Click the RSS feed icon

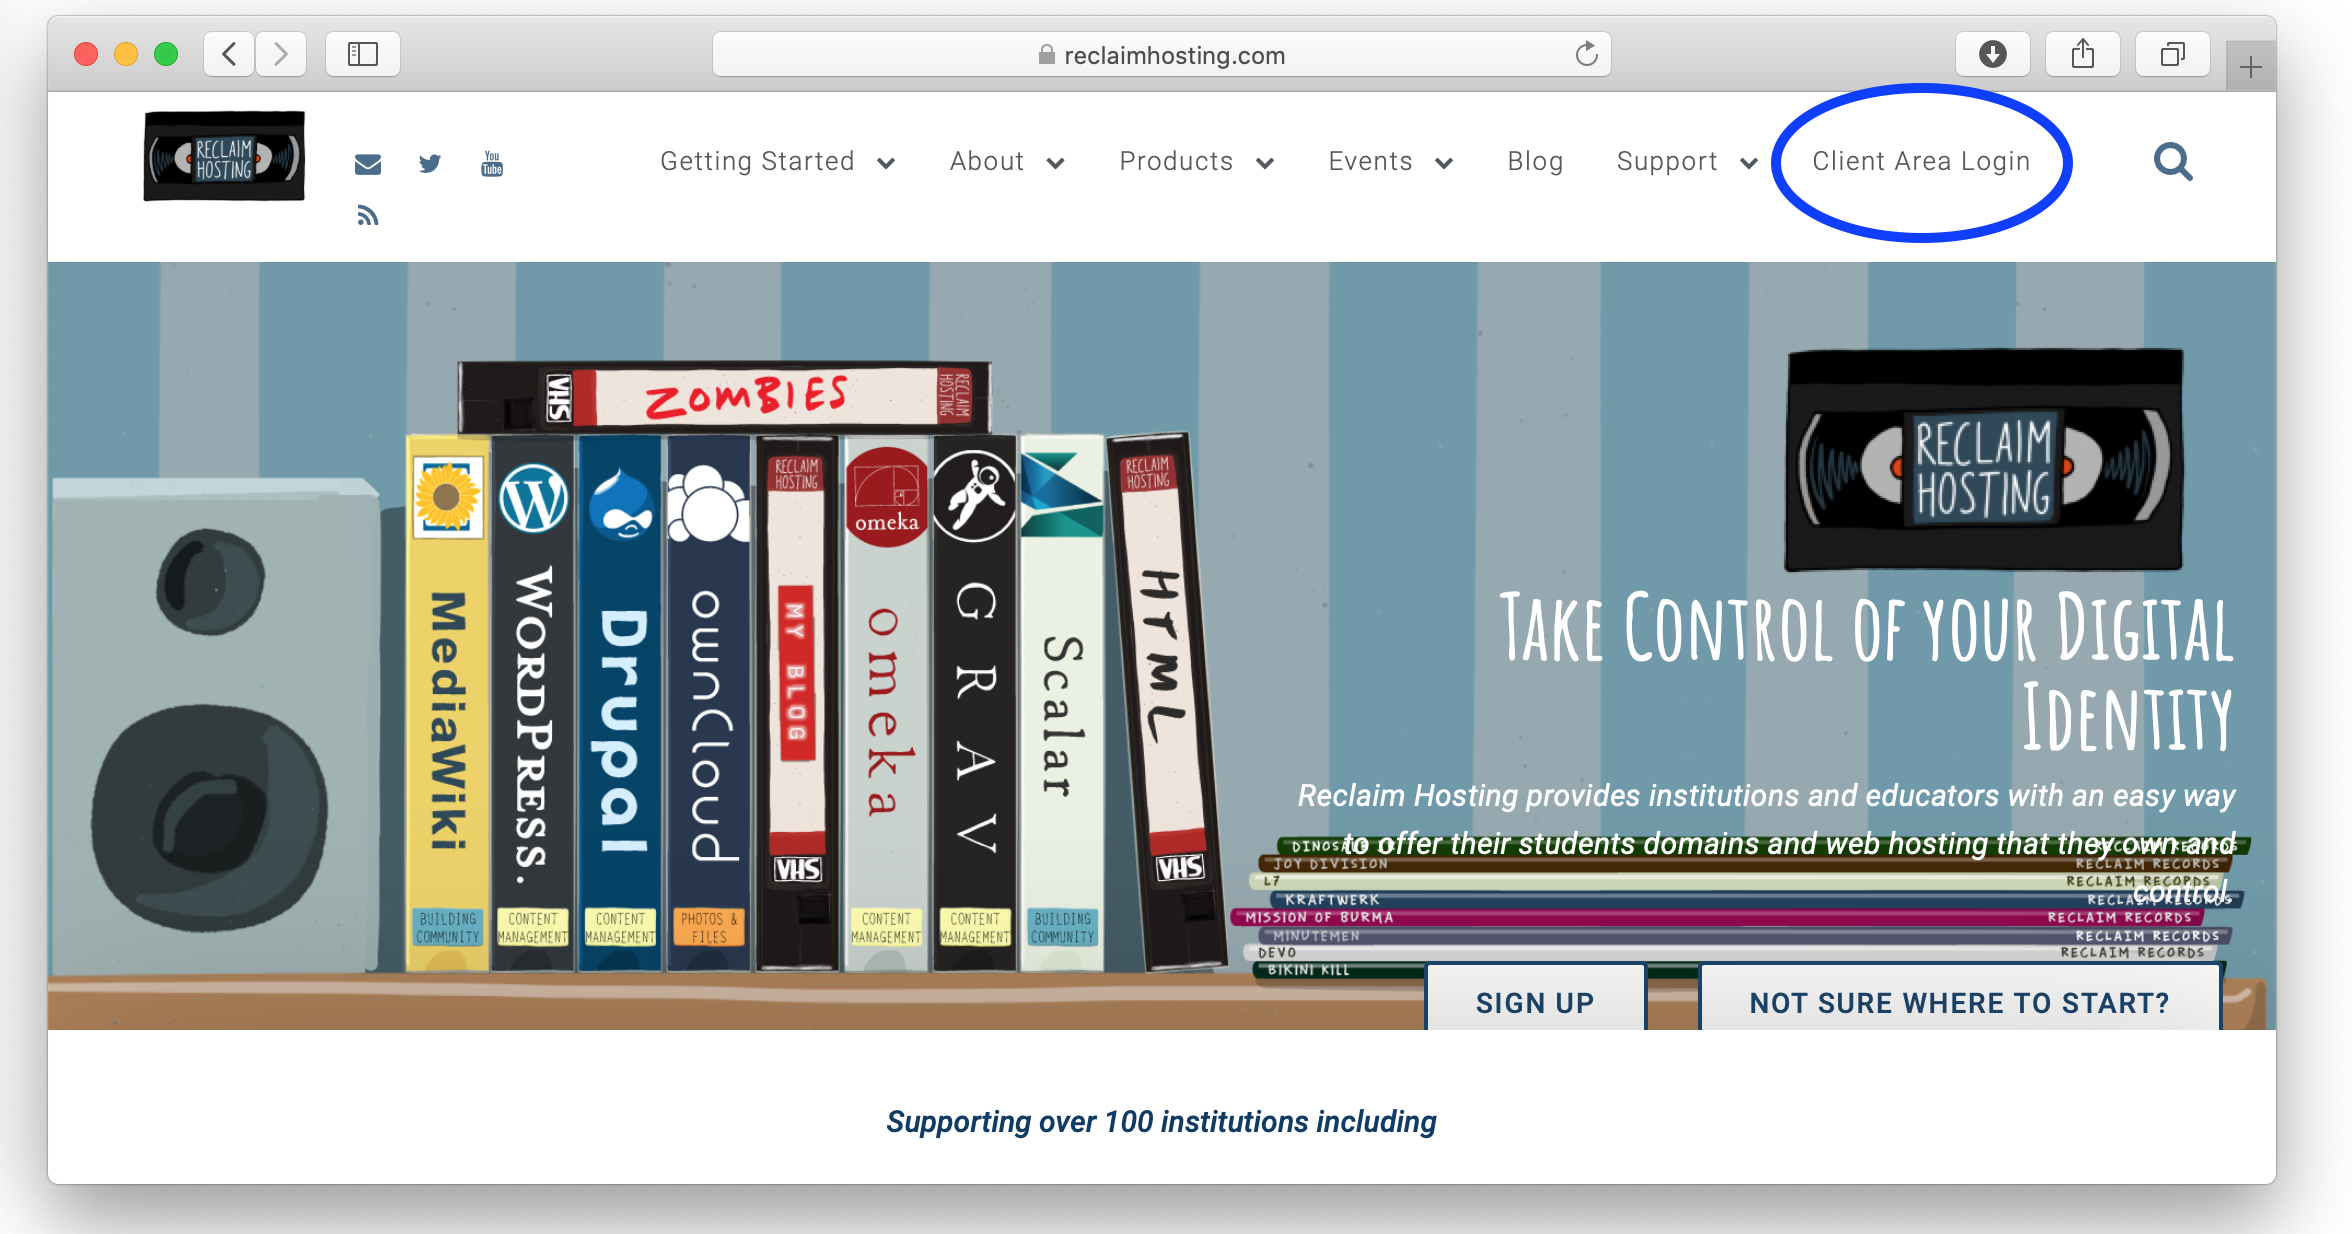(369, 215)
